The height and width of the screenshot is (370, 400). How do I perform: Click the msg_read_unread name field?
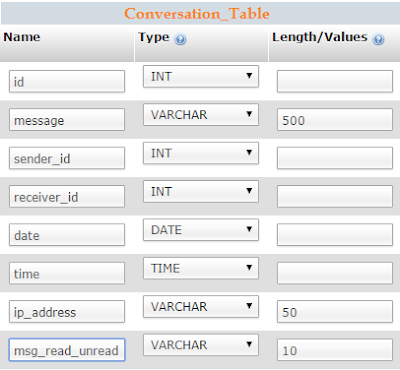pyautogui.click(x=67, y=350)
